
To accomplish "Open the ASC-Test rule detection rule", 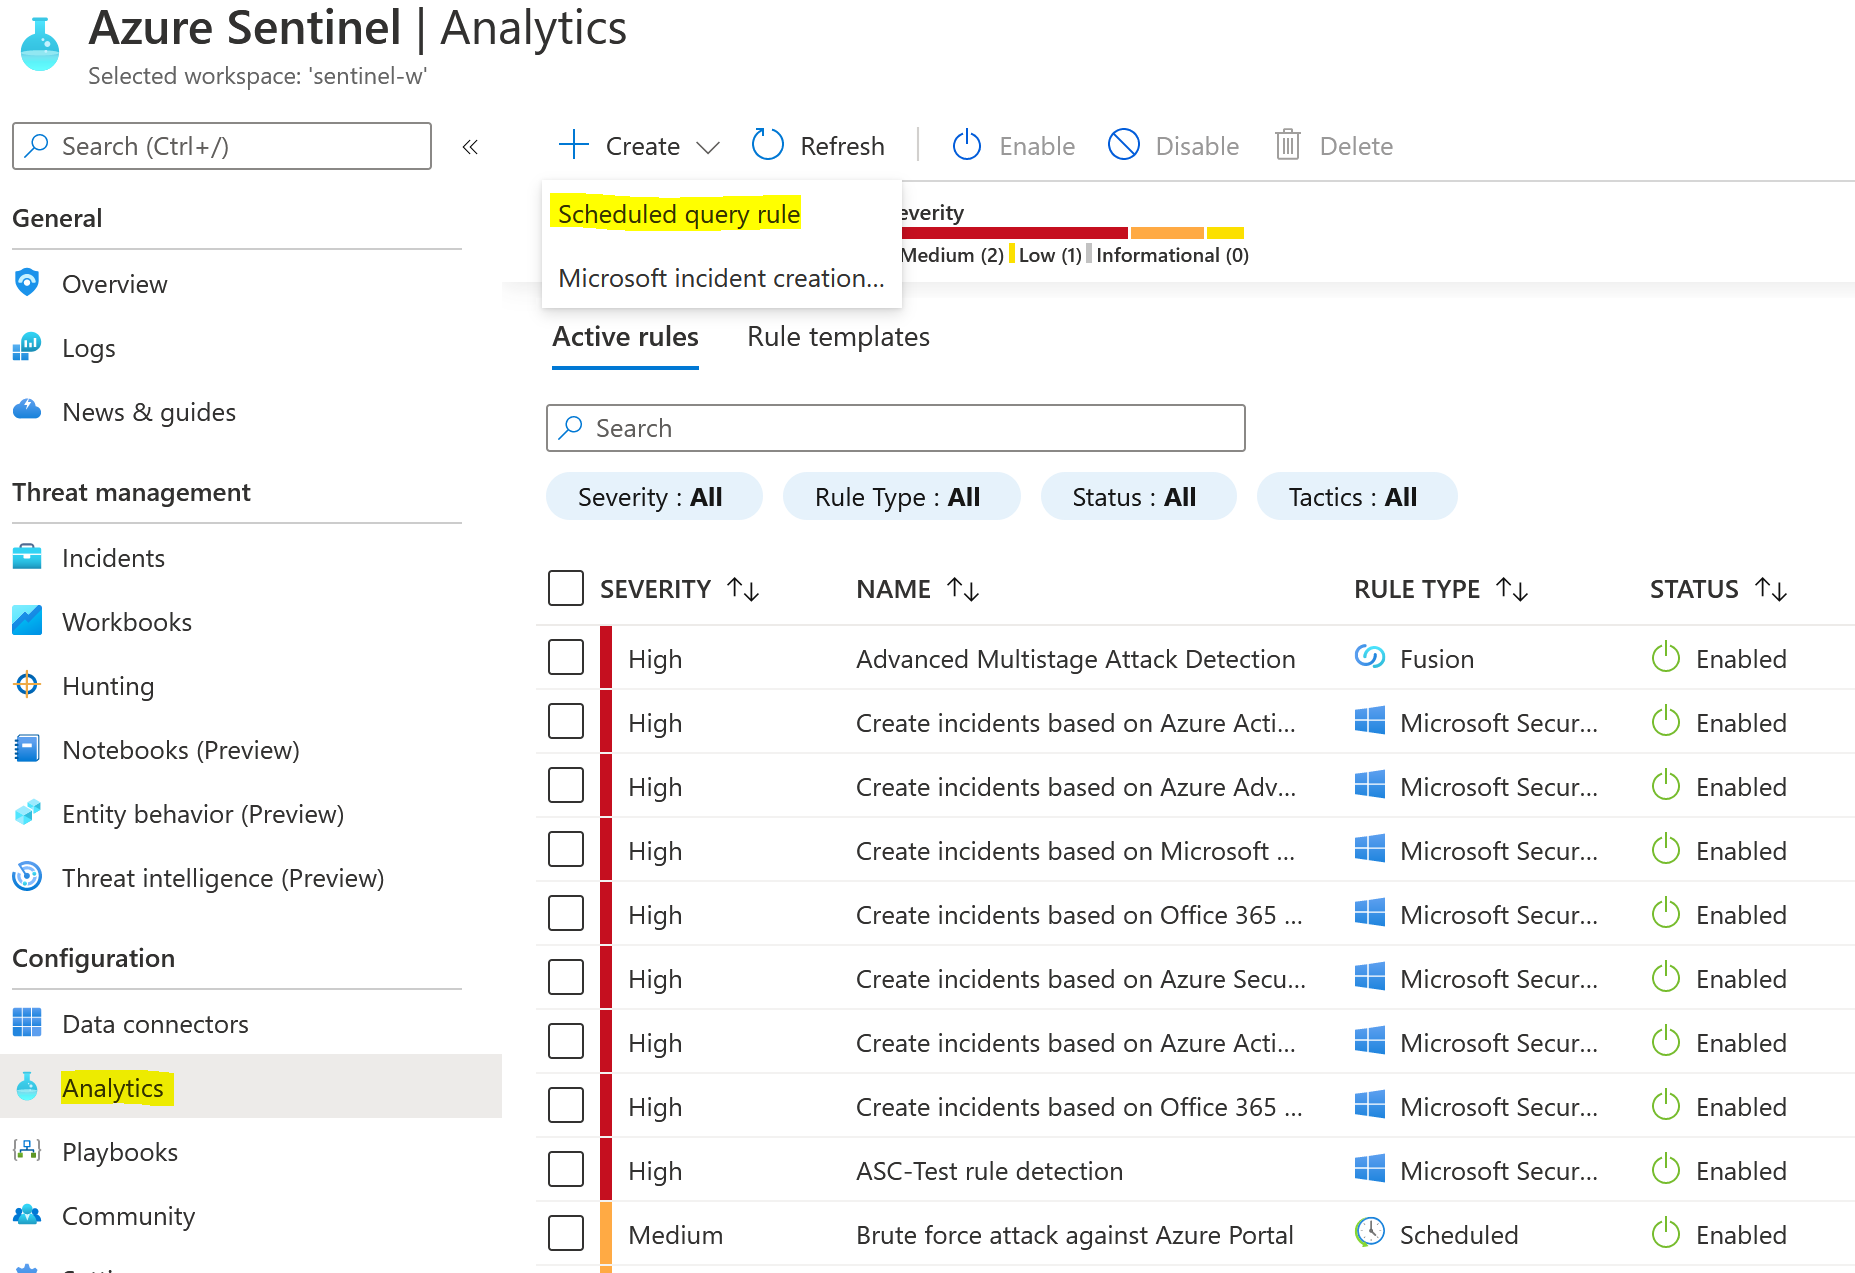I will 989,1170.
